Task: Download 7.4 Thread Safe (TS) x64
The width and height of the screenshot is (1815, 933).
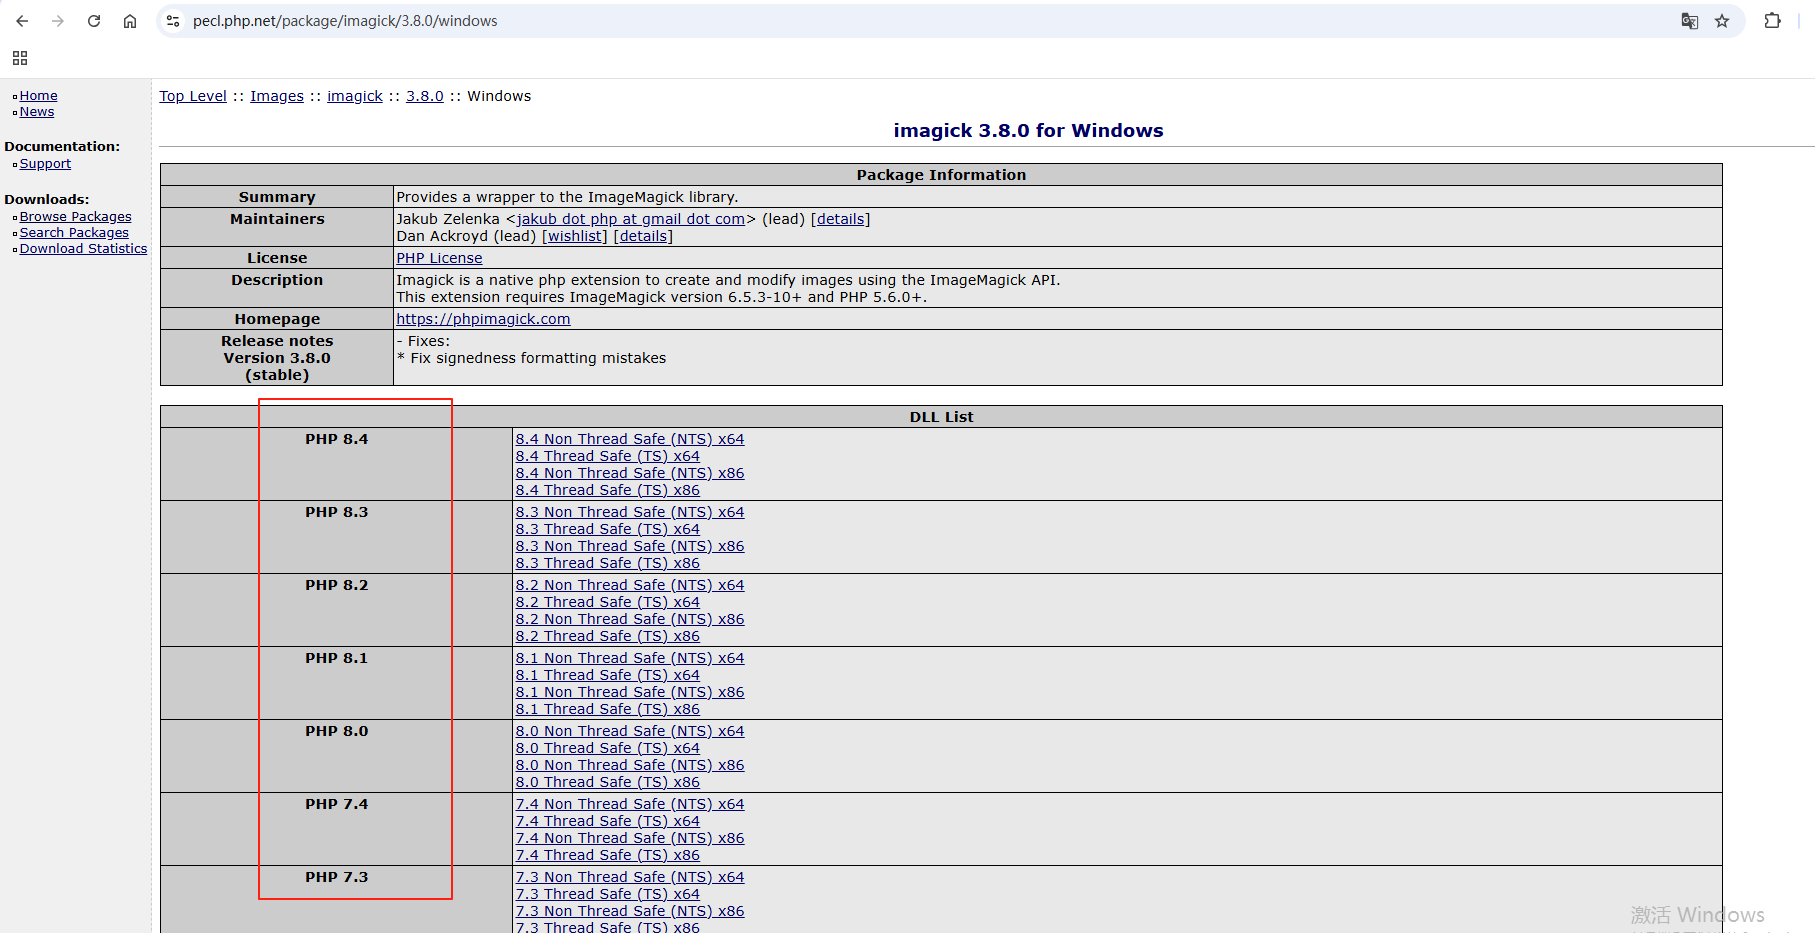Action: pyautogui.click(x=608, y=821)
